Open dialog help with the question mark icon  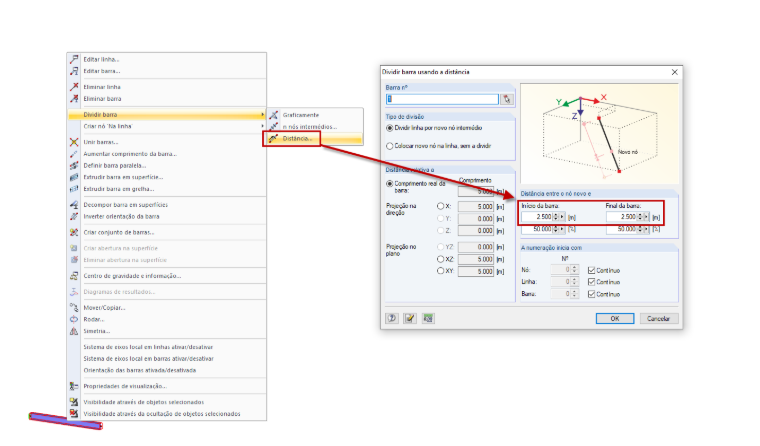[392, 318]
